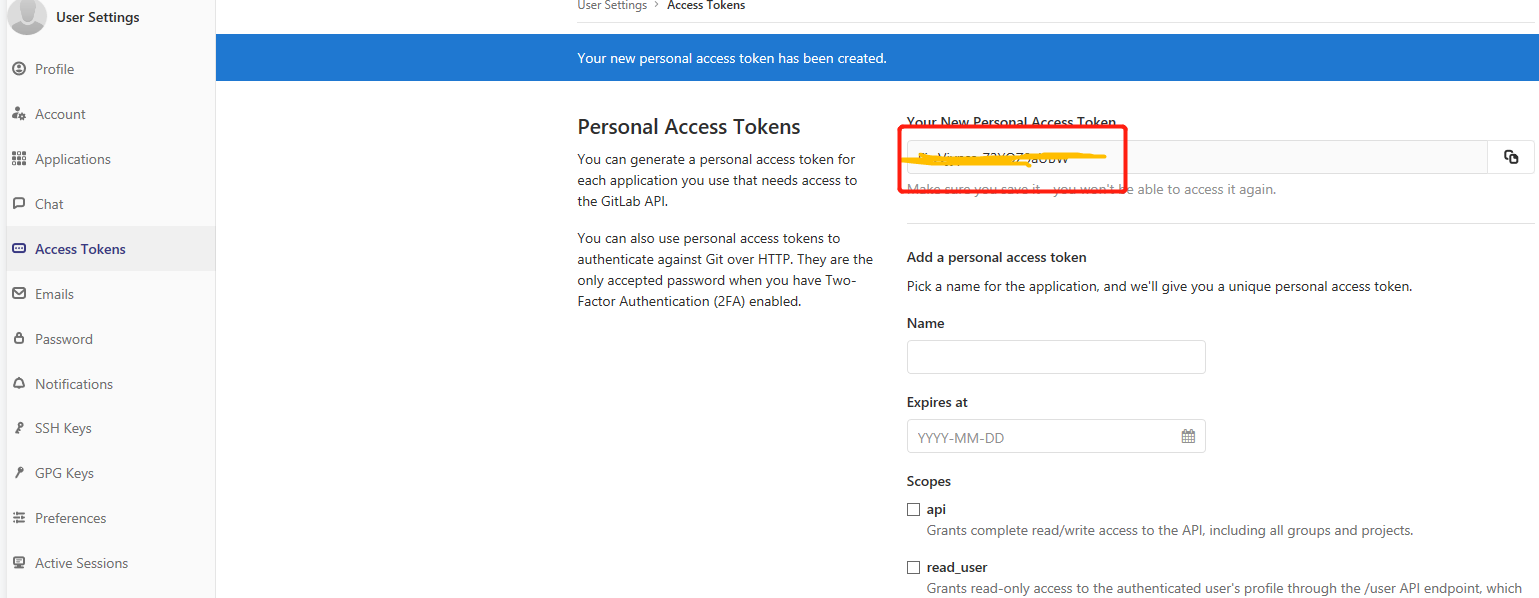Open the SSH Keys section
This screenshot has height=598, width=1539.
[x=63, y=427]
